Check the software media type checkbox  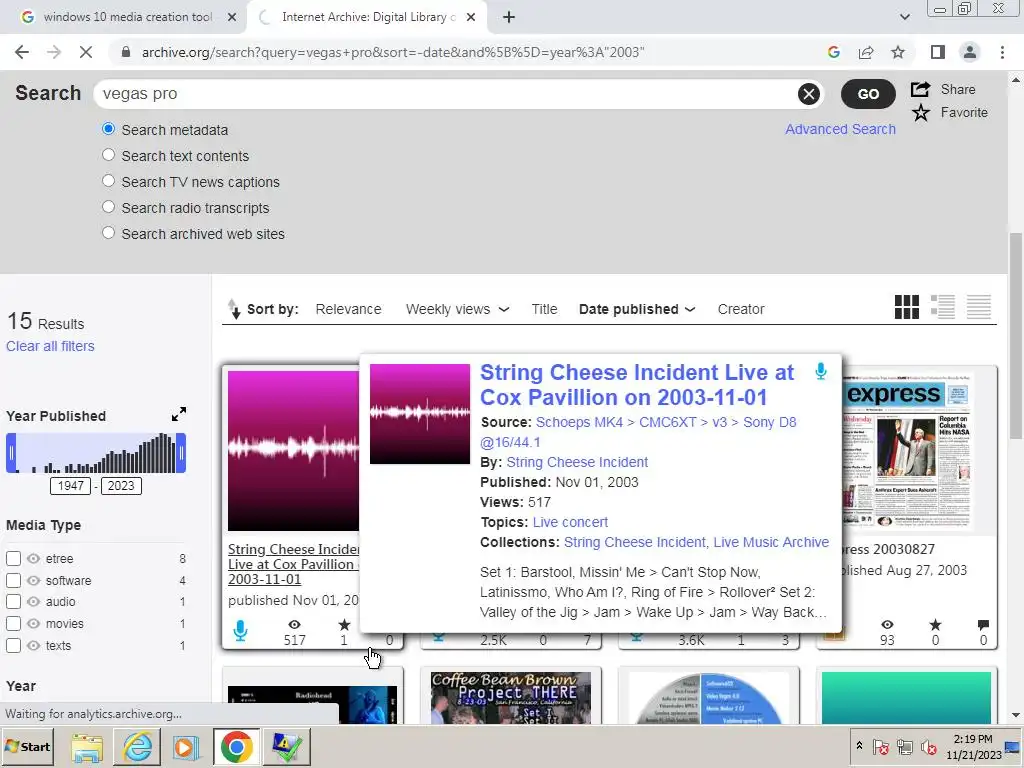(13, 581)
